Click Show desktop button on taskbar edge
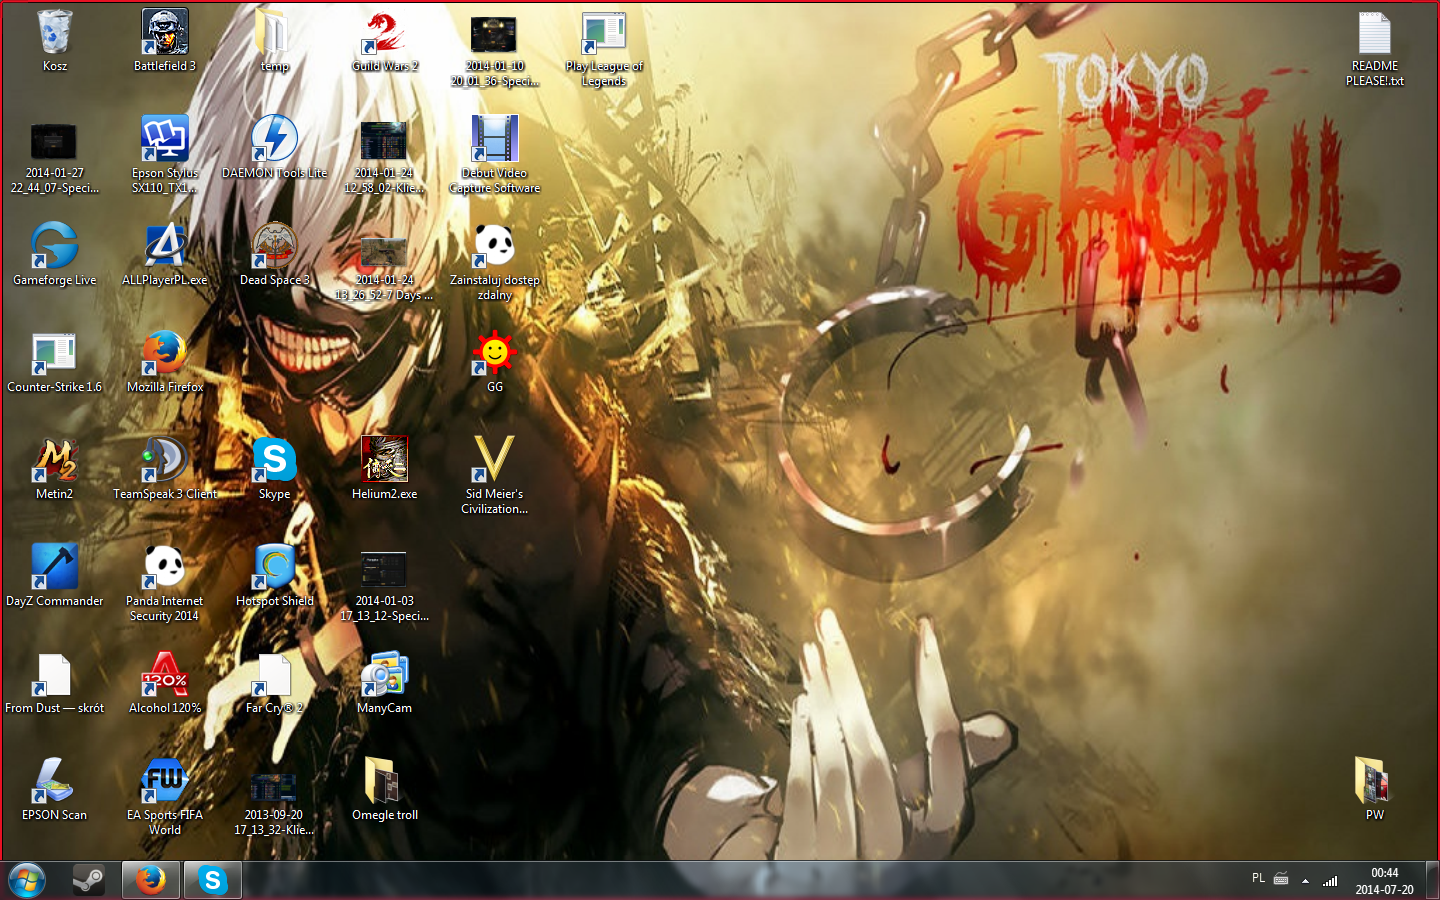This screenshot has height=900, width=1440. tap(1432, 881)
